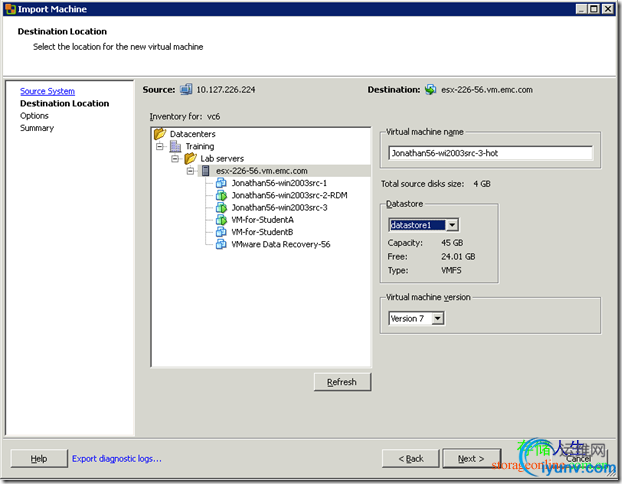The height and width of the screenshot is (484, 622).
Task: Click the Jonathan56-win2003src-2-RDM VM icon
Action: click(221, 195)
